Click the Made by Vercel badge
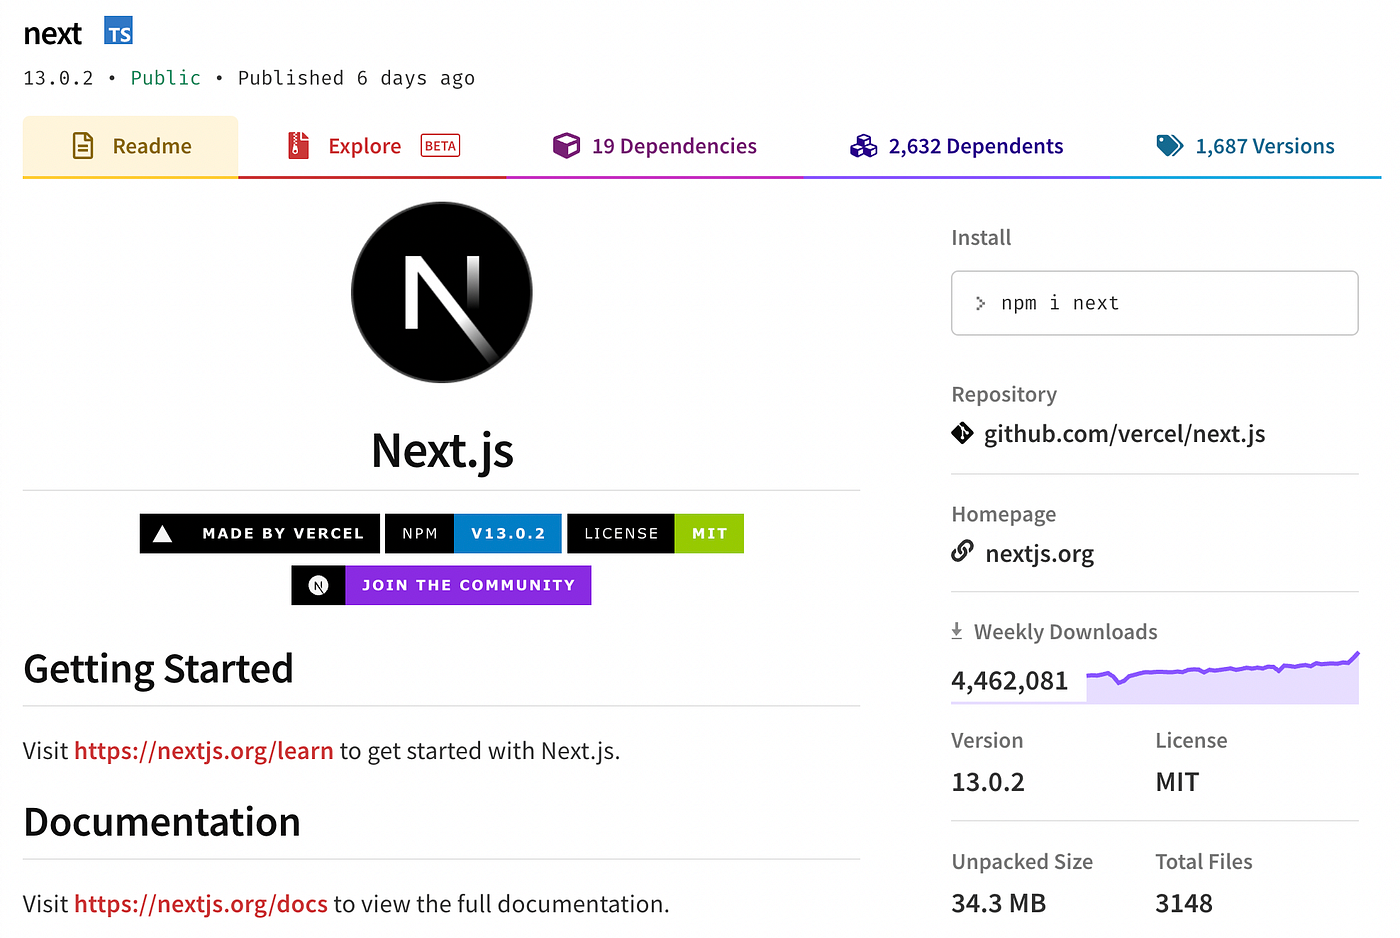Screen dimensions: 1400x938 click(260, 534)
